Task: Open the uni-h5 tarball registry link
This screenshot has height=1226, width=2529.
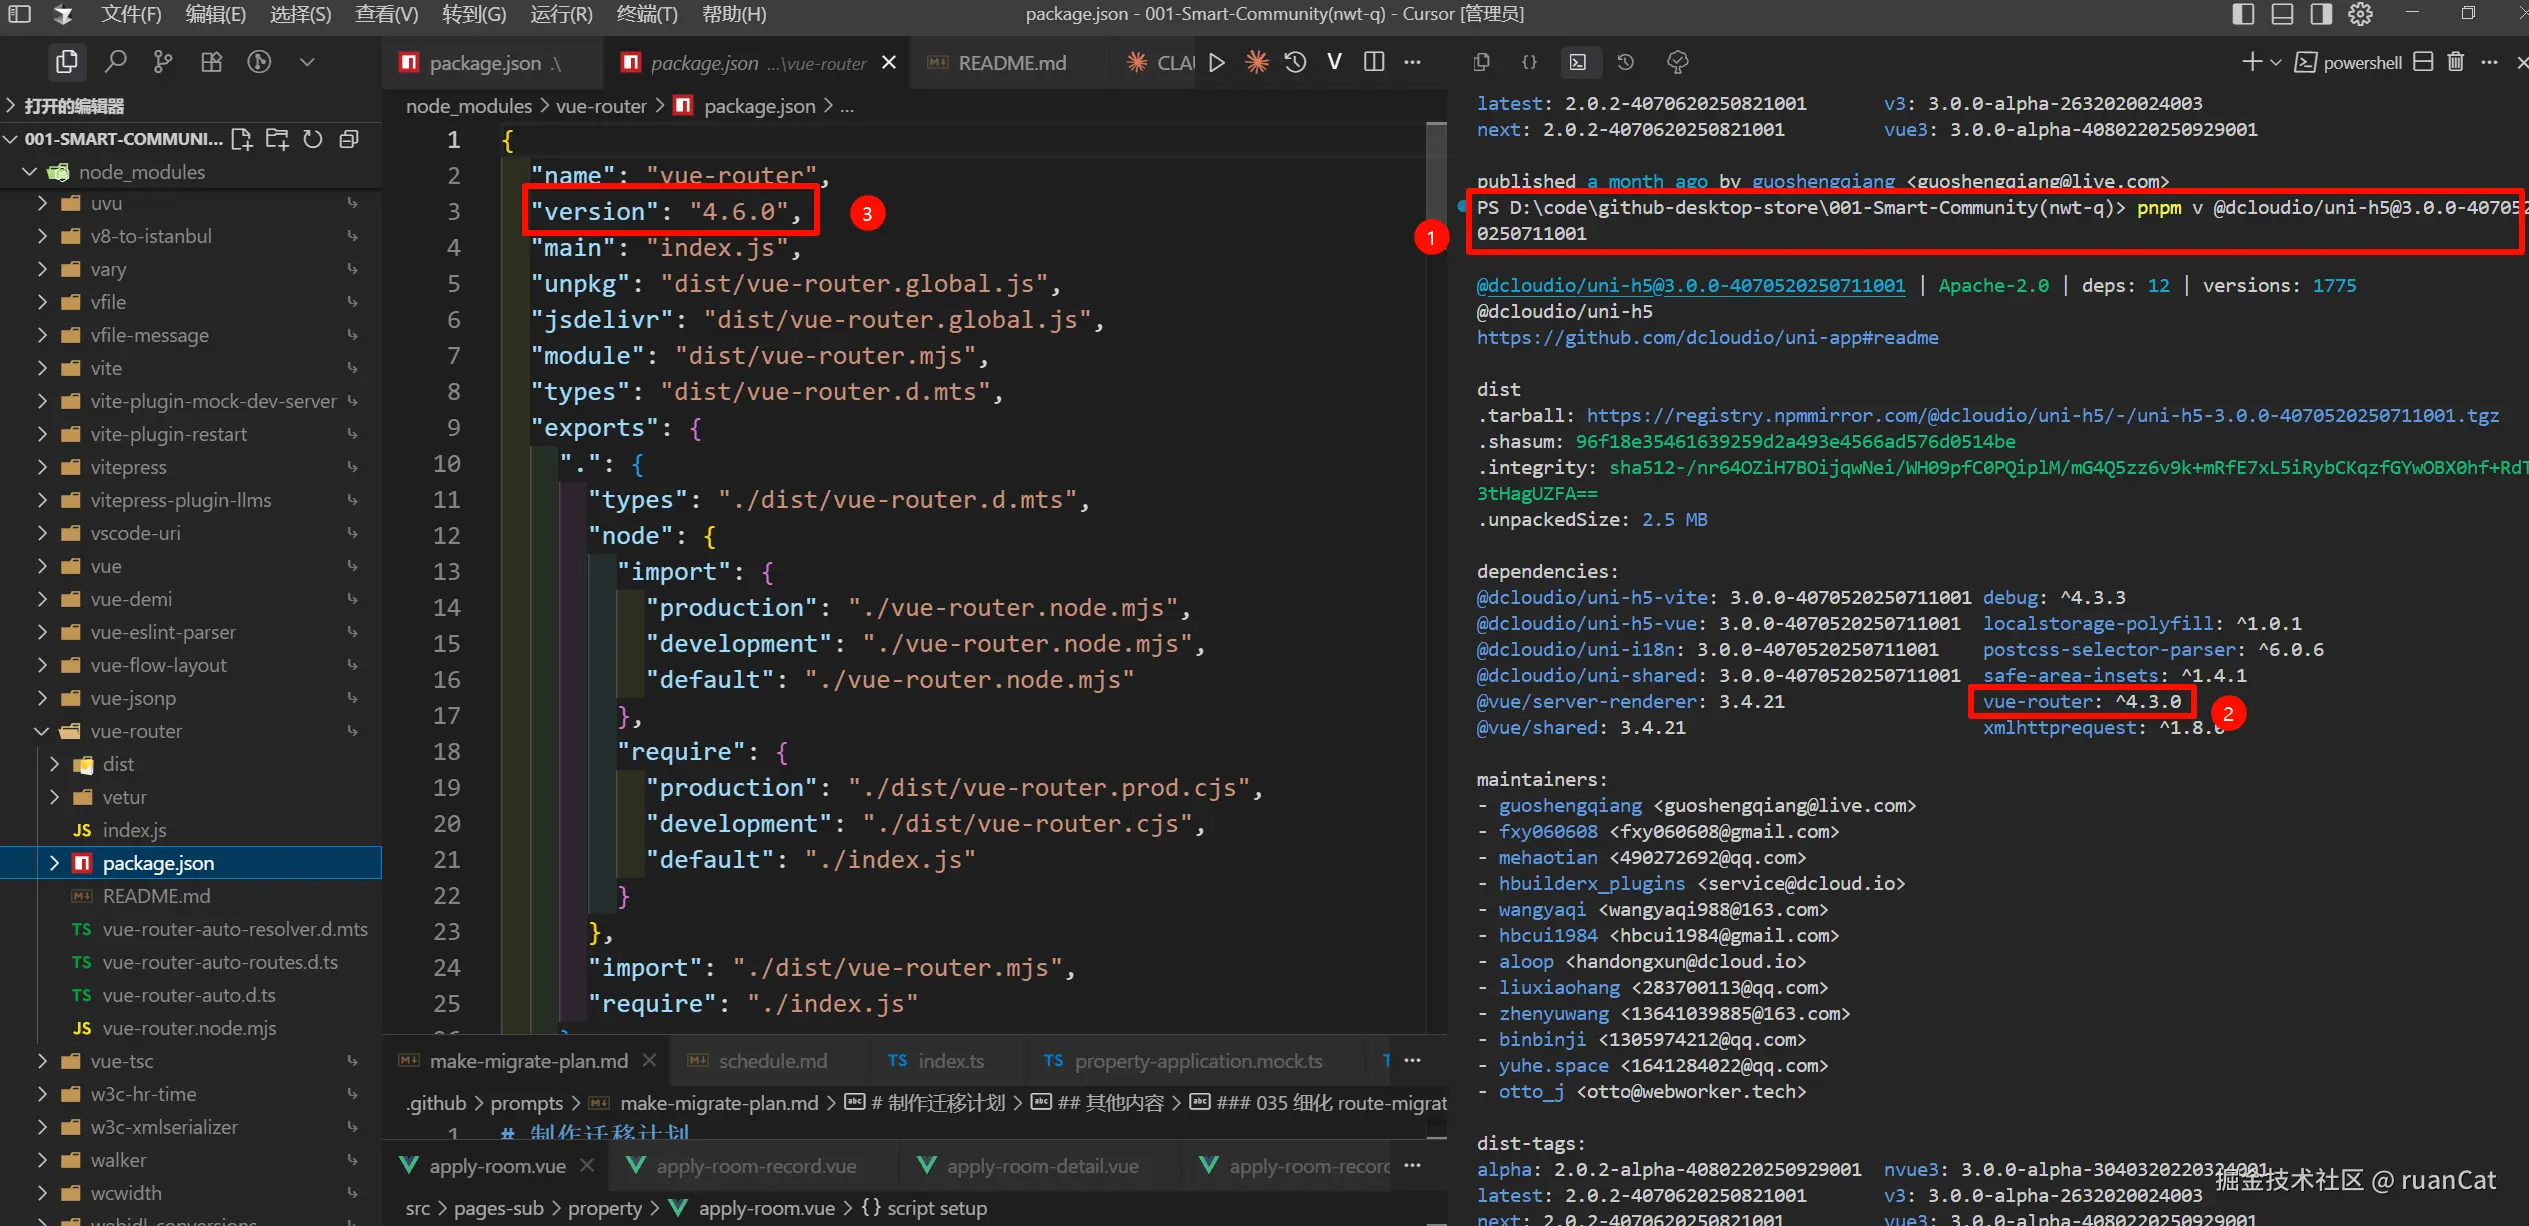Action: pos(2042,416)
